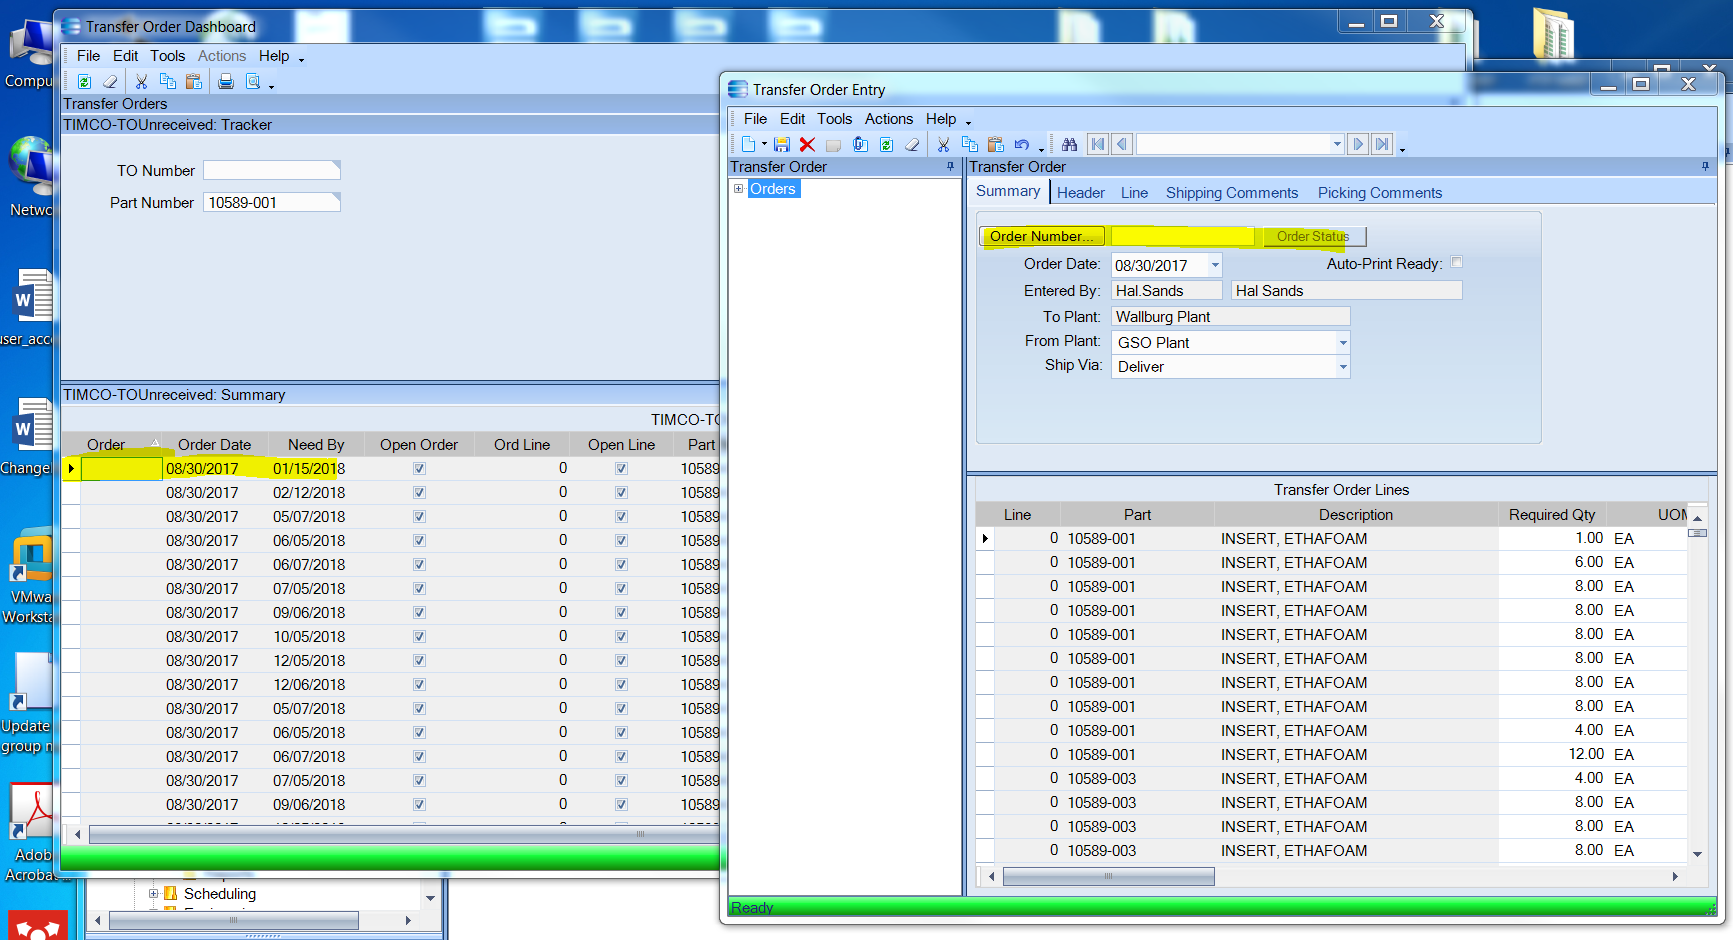Viewport: 1733px width, 940px height.
Task: Sort by the Need By column header
Action: pos(316,445)
